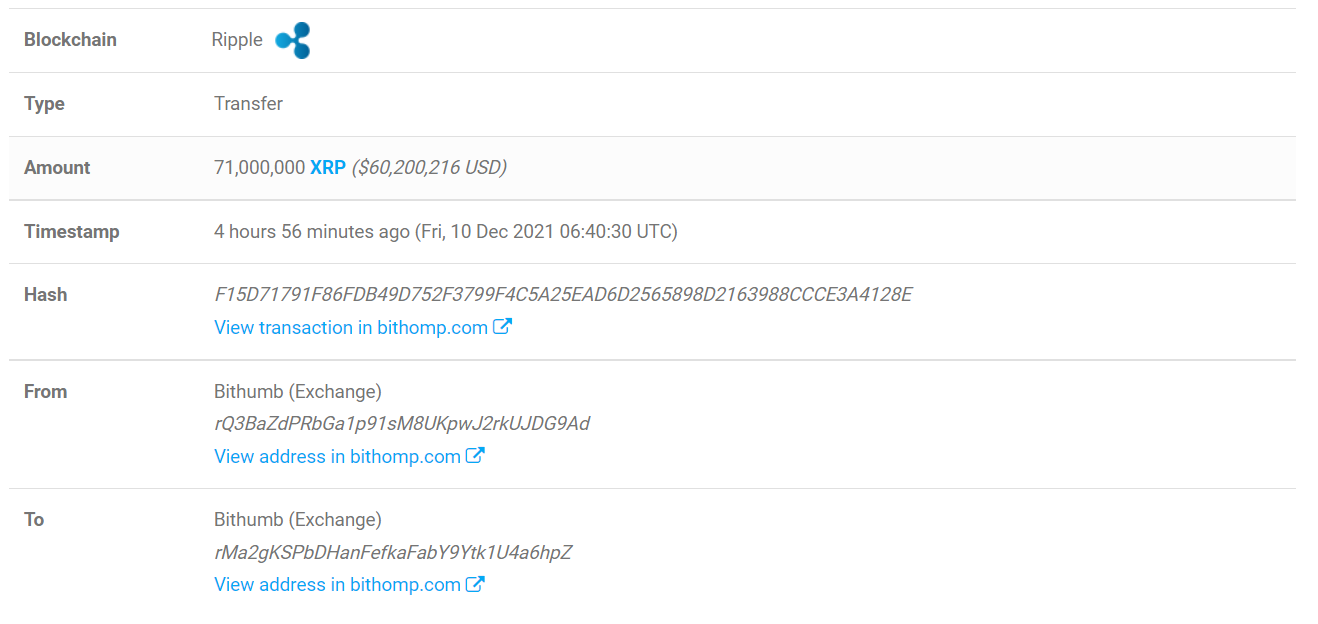Click the Ripple logo icon
Image resolution: width=1318 pixels, height=624 pixels.
click(x=293, y=40)
